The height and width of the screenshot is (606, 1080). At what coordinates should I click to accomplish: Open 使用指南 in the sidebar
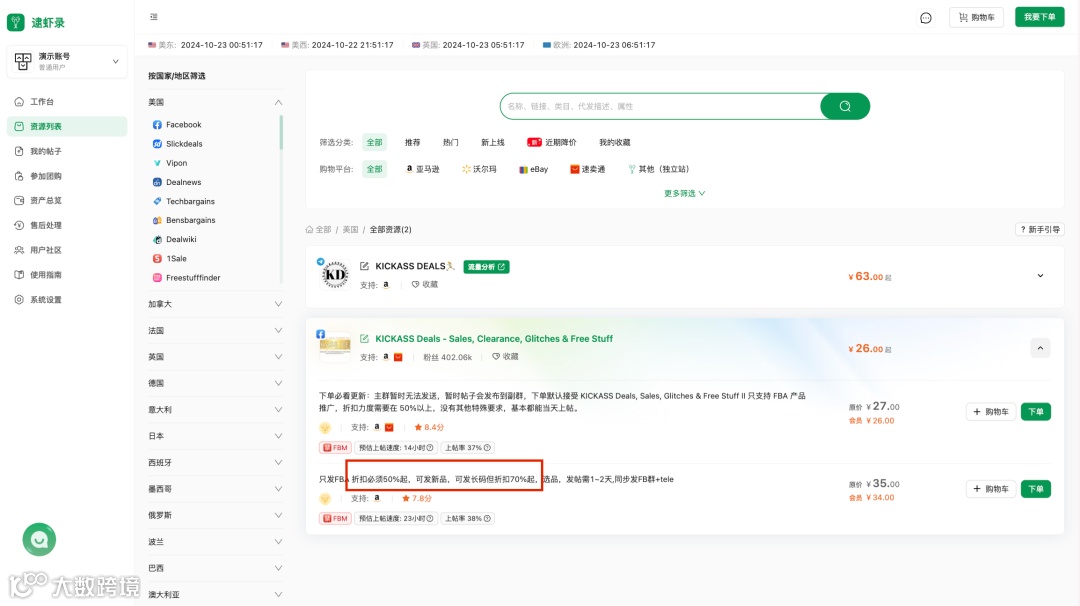pos(67,275)
